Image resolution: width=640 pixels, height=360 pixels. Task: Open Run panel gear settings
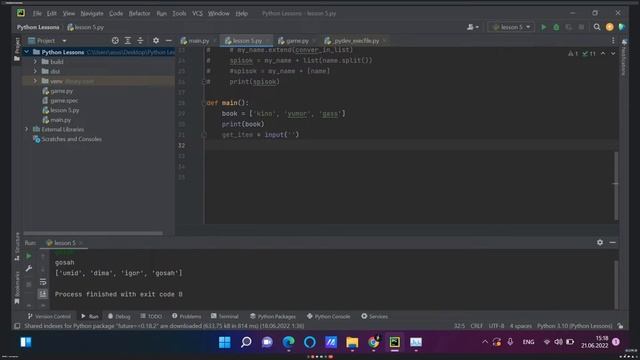(x=600, y=242)
